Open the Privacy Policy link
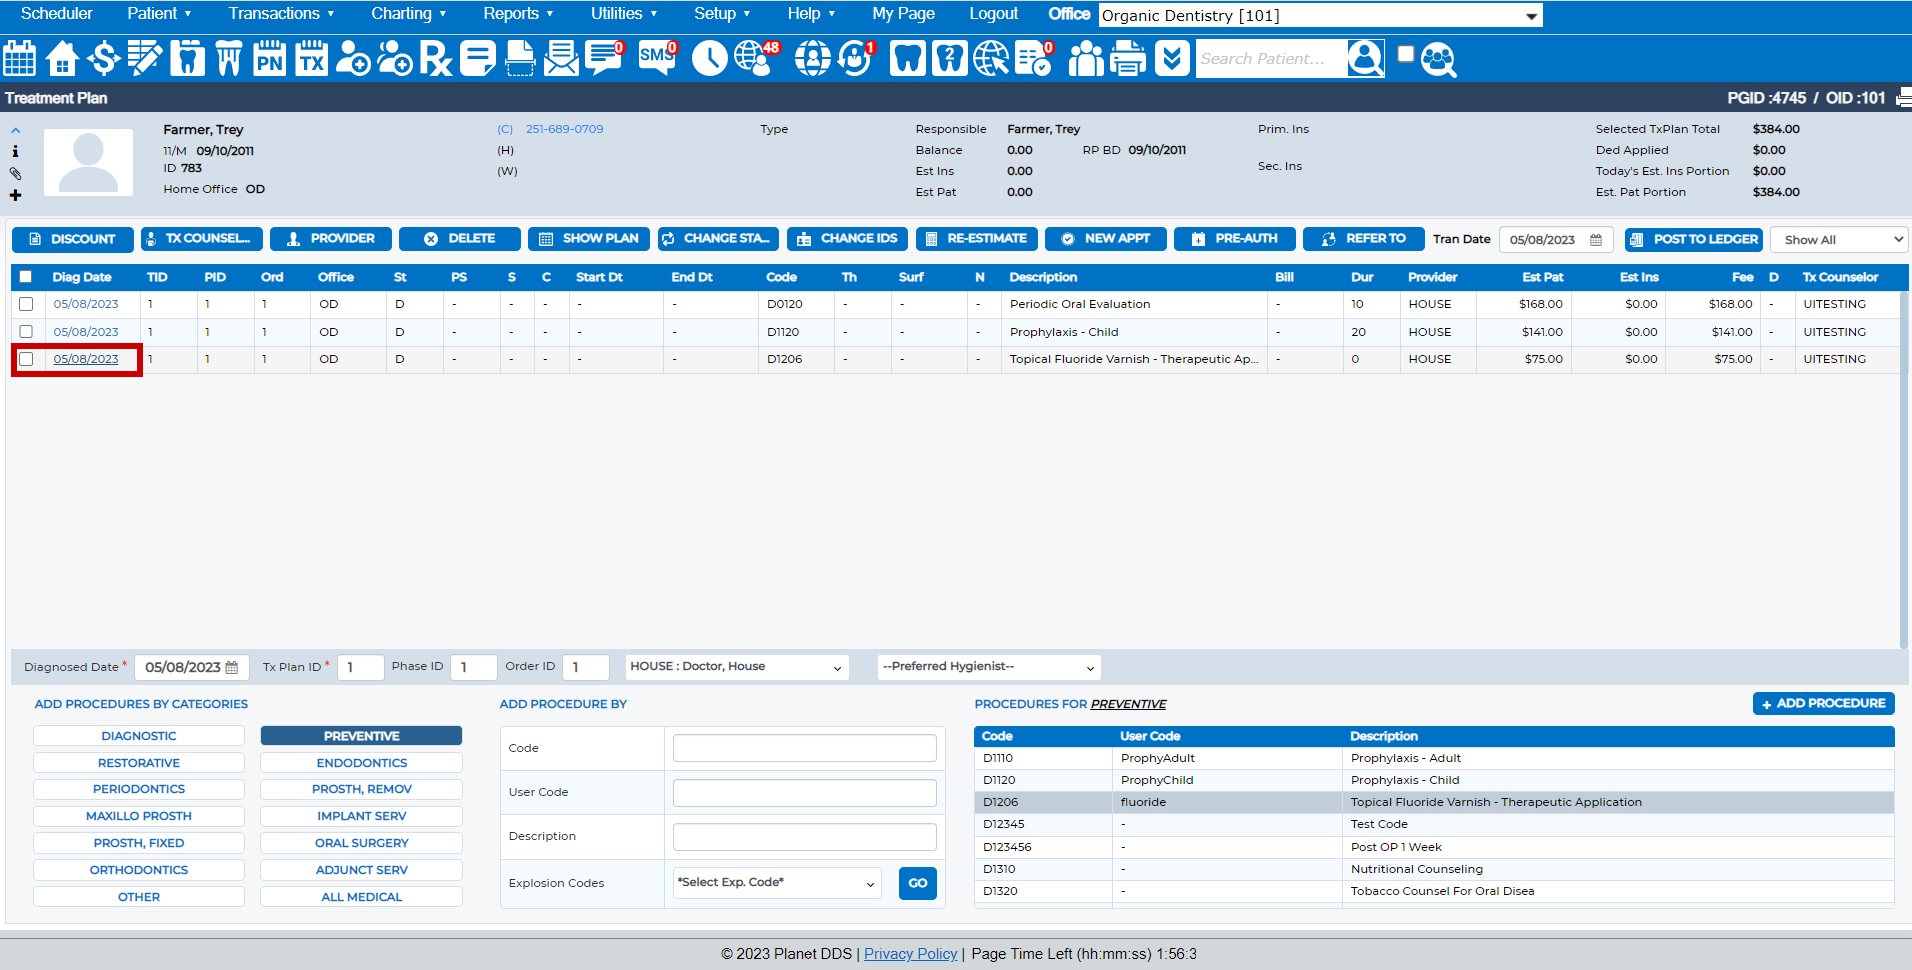This screenshot has height=970, width=1912. point(910,954)
